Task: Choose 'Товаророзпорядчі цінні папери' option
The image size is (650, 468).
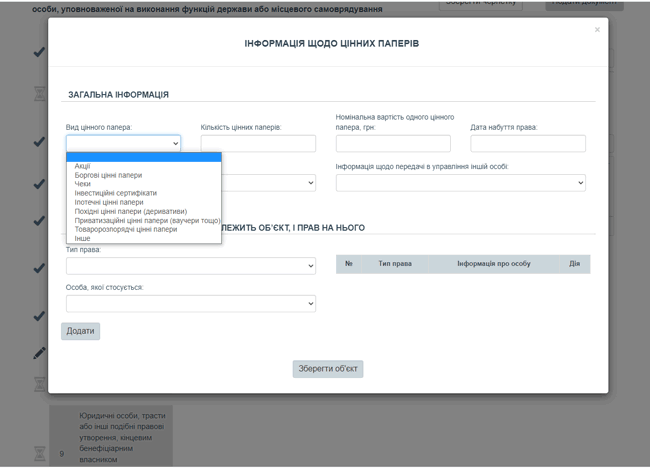Action: pyautogui.click(x=125, y=229)
